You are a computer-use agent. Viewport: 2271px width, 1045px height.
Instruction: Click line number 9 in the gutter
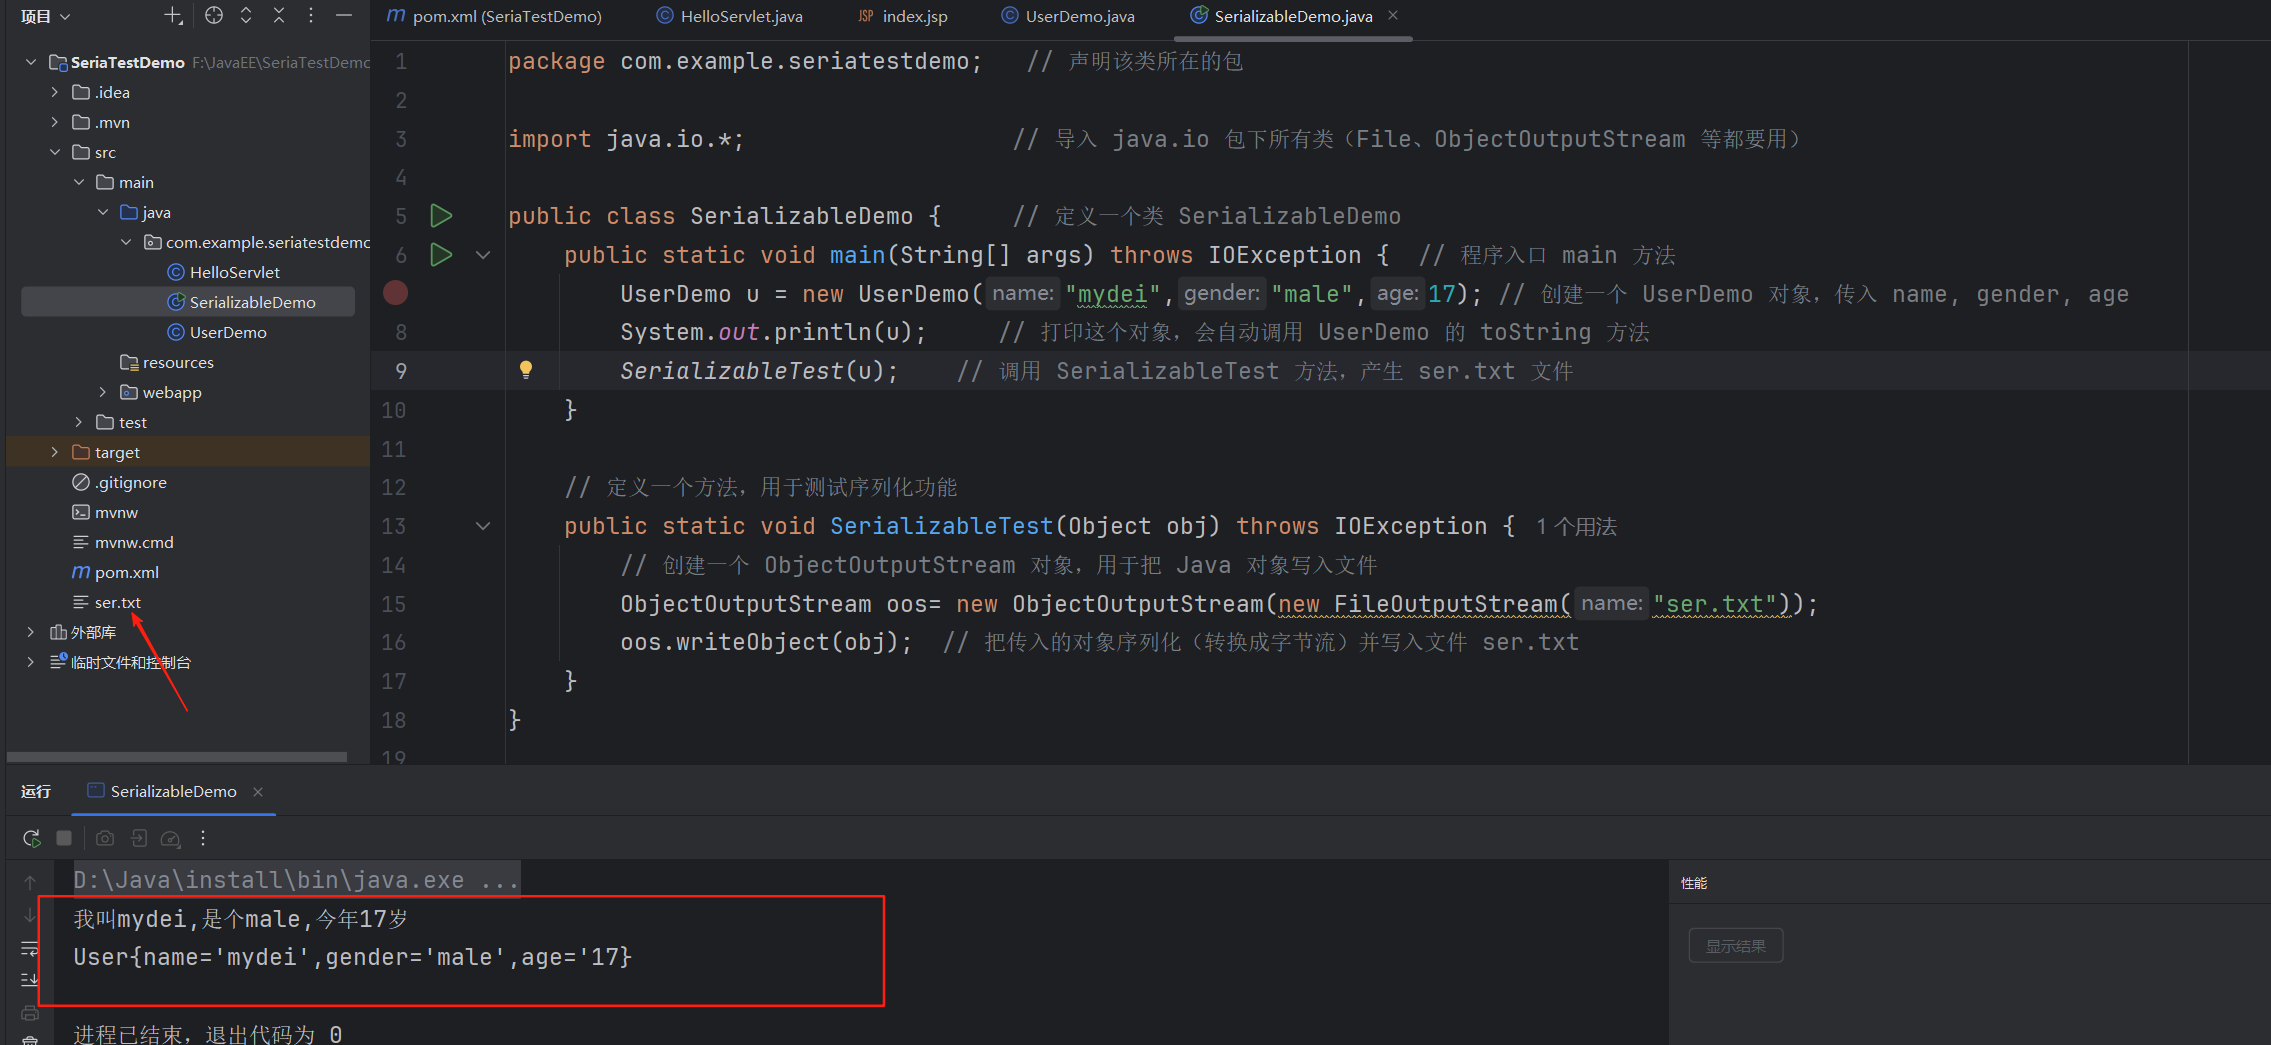coord(400,371)
